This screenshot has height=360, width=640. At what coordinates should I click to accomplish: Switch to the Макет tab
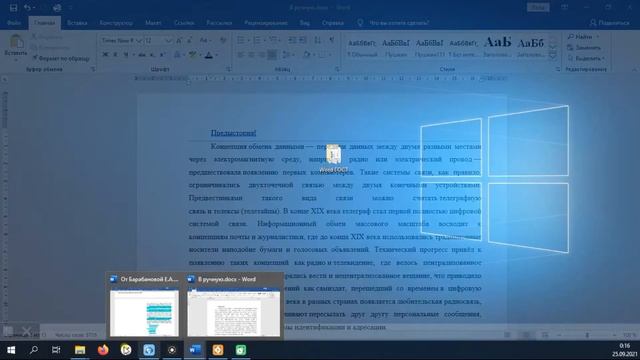click(x=153, y=23)
